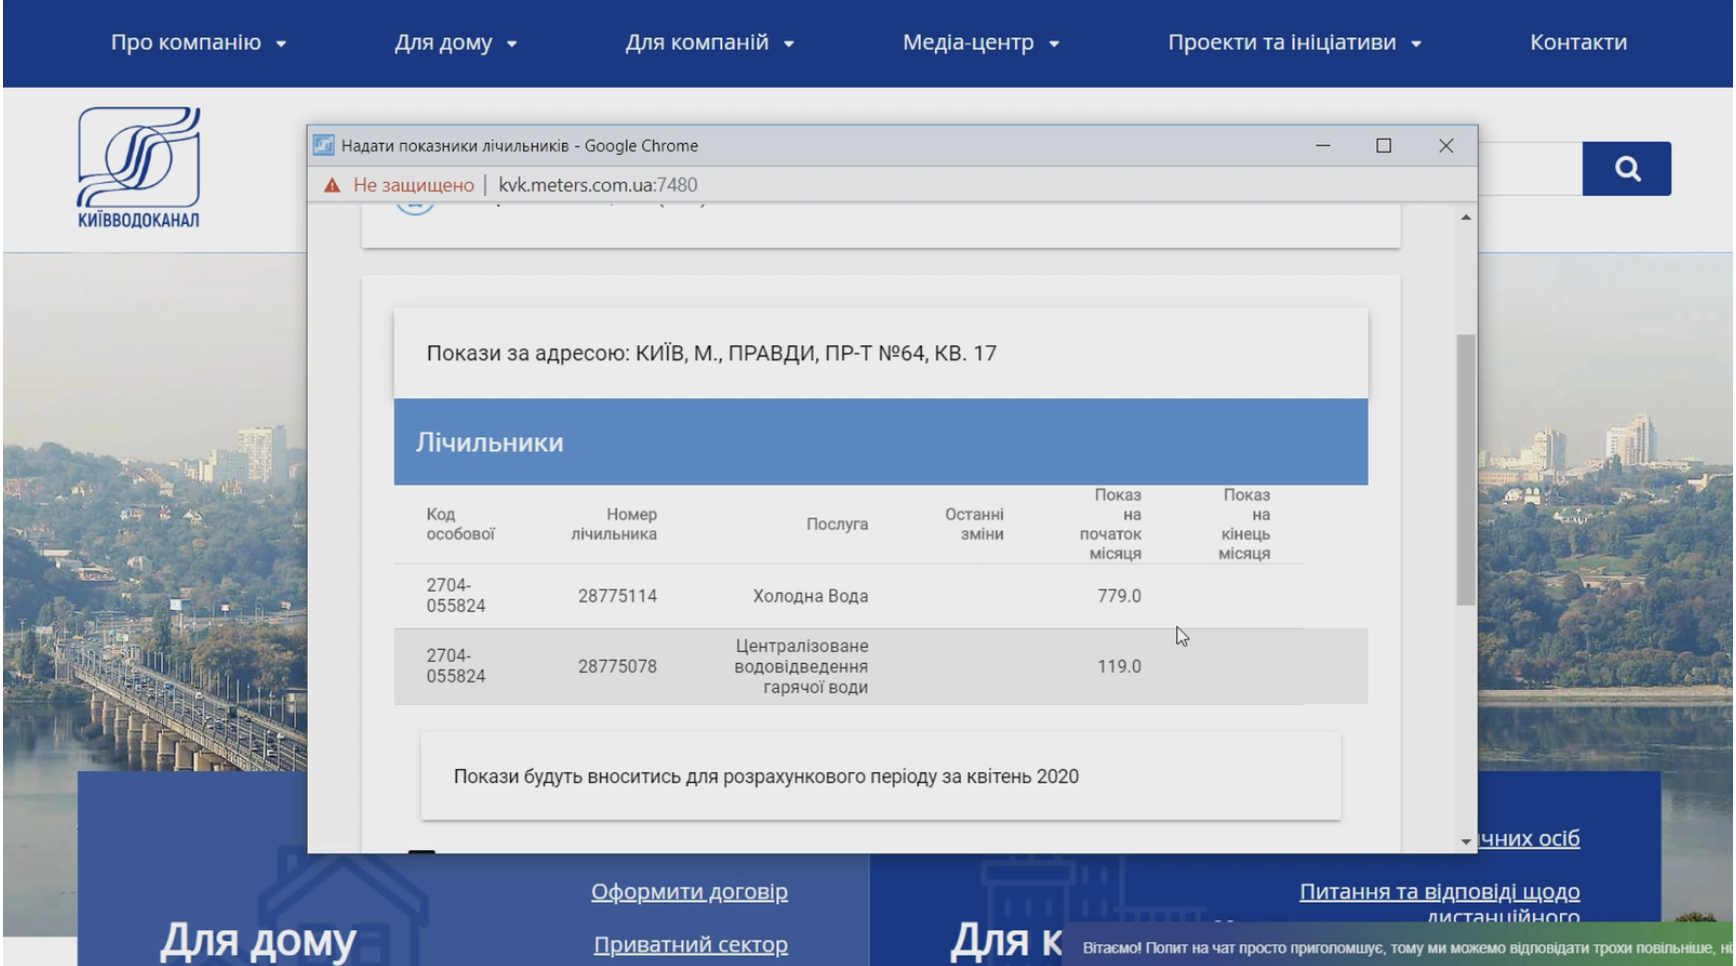
Task: Click 'Показ на початок місяця' column header
Action: pyautogui.click(x=1111, y=524)
